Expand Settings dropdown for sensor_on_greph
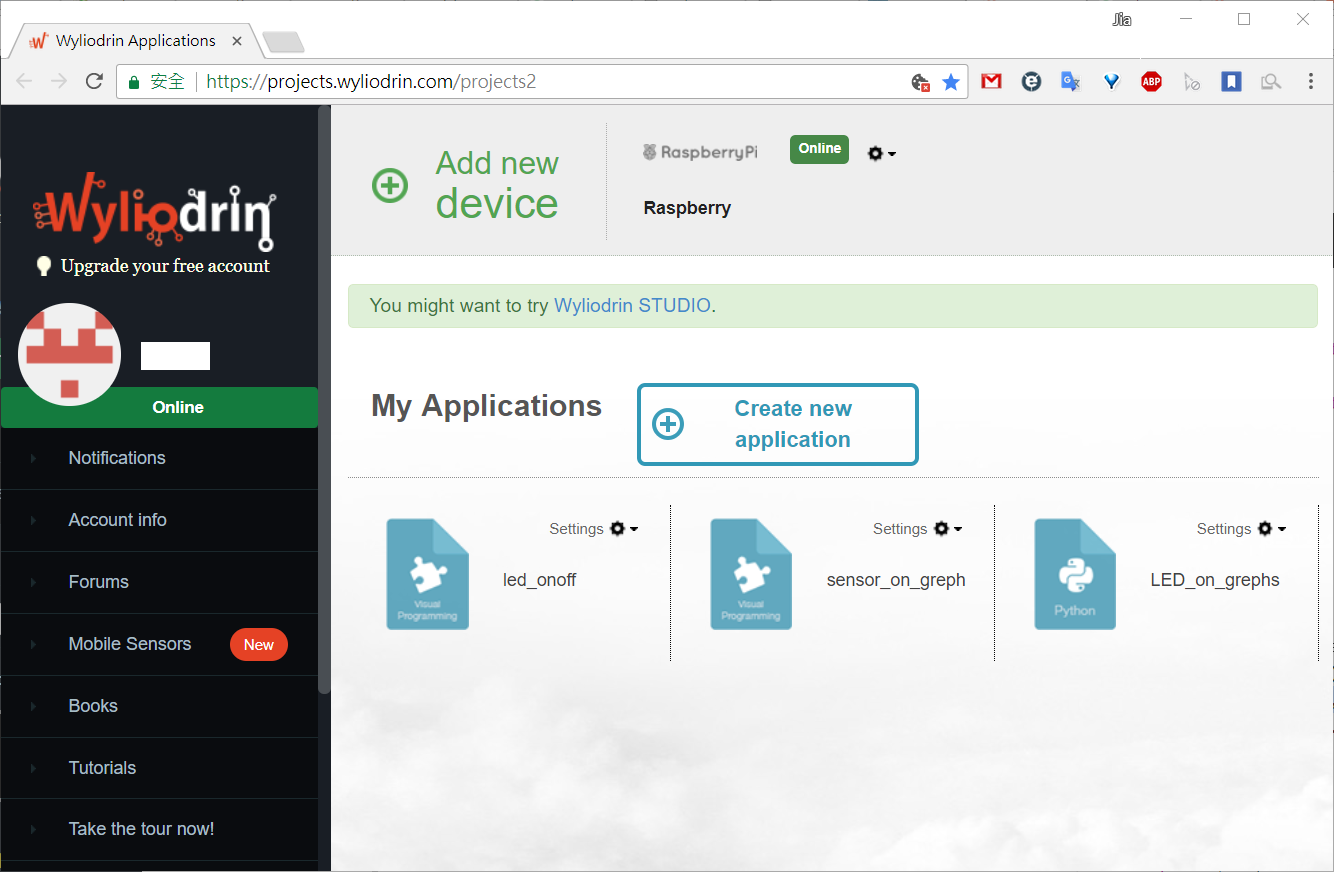This screenshot has height=872, width=1334. tap(918, 529)
